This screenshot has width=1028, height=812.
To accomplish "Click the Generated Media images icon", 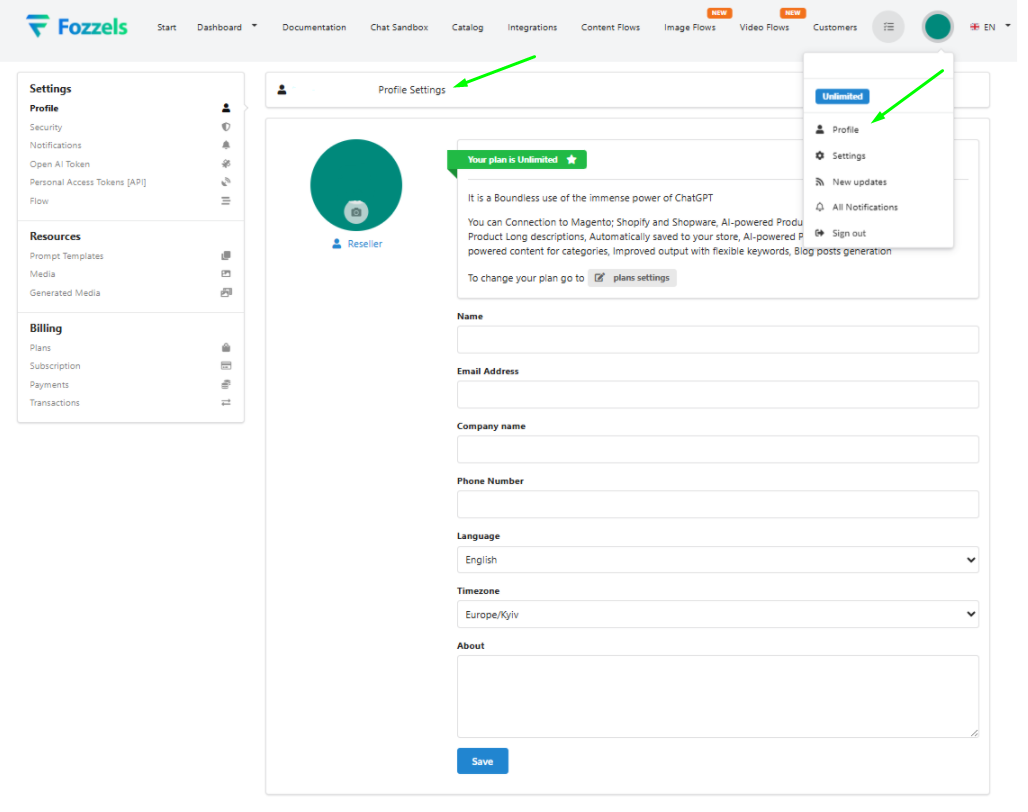I will point(226,293).
